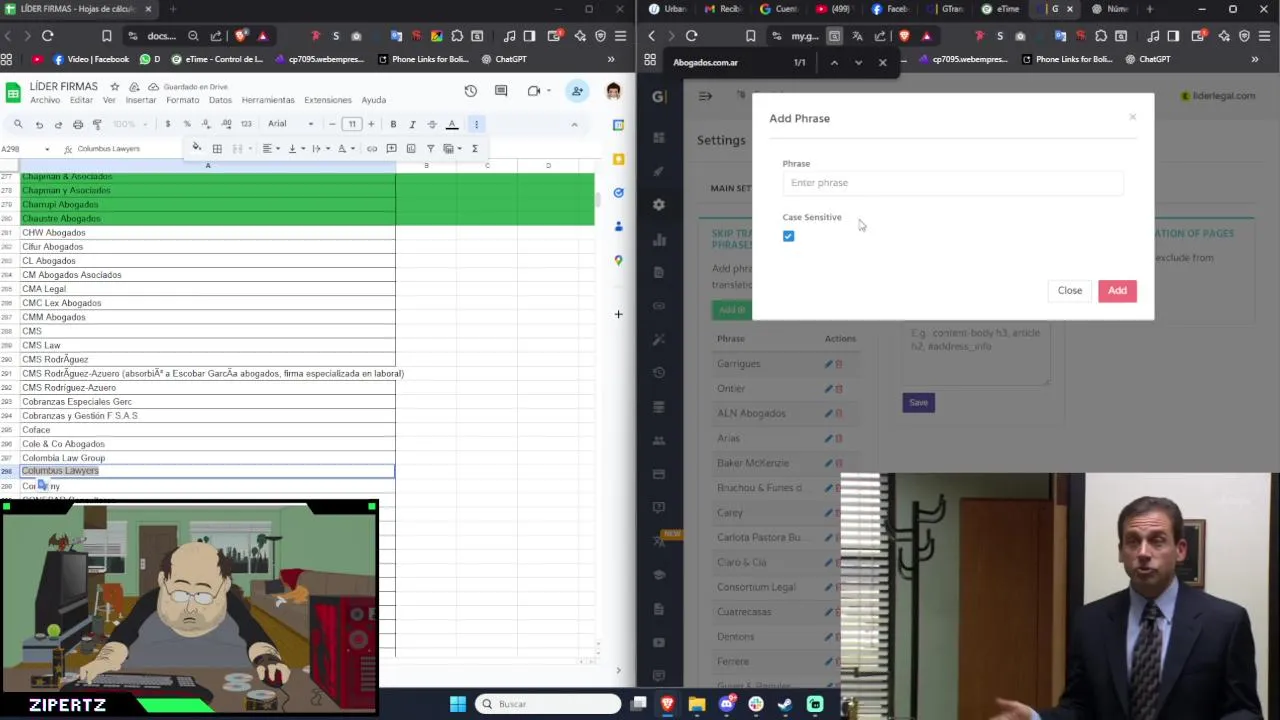Viewport: 1280px width, 720px height.
Task: Click the Windows Start button
Action: coord(458,704)
